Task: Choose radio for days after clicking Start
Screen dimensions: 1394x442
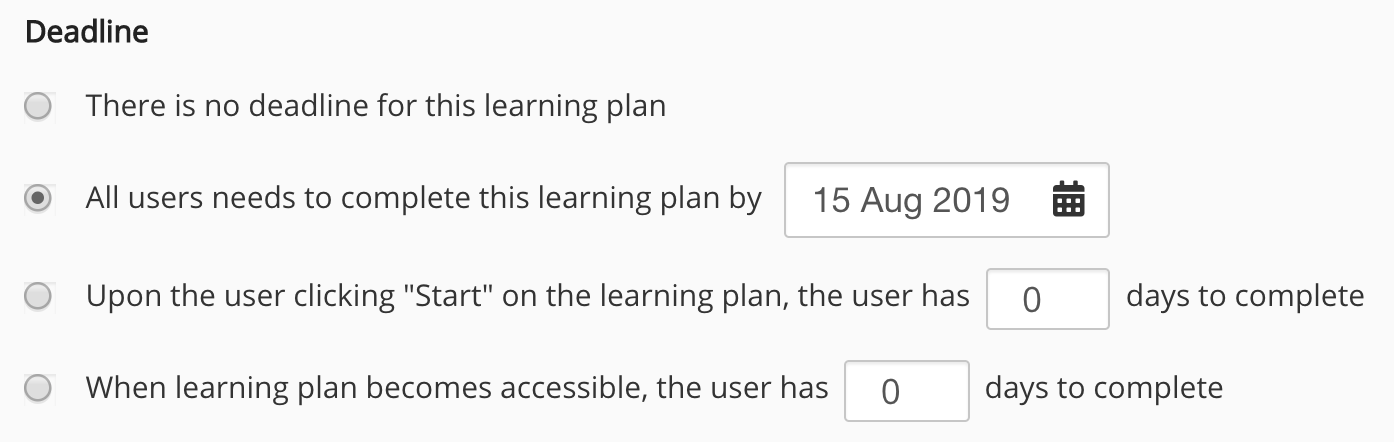Action: [x=38, y=297]
